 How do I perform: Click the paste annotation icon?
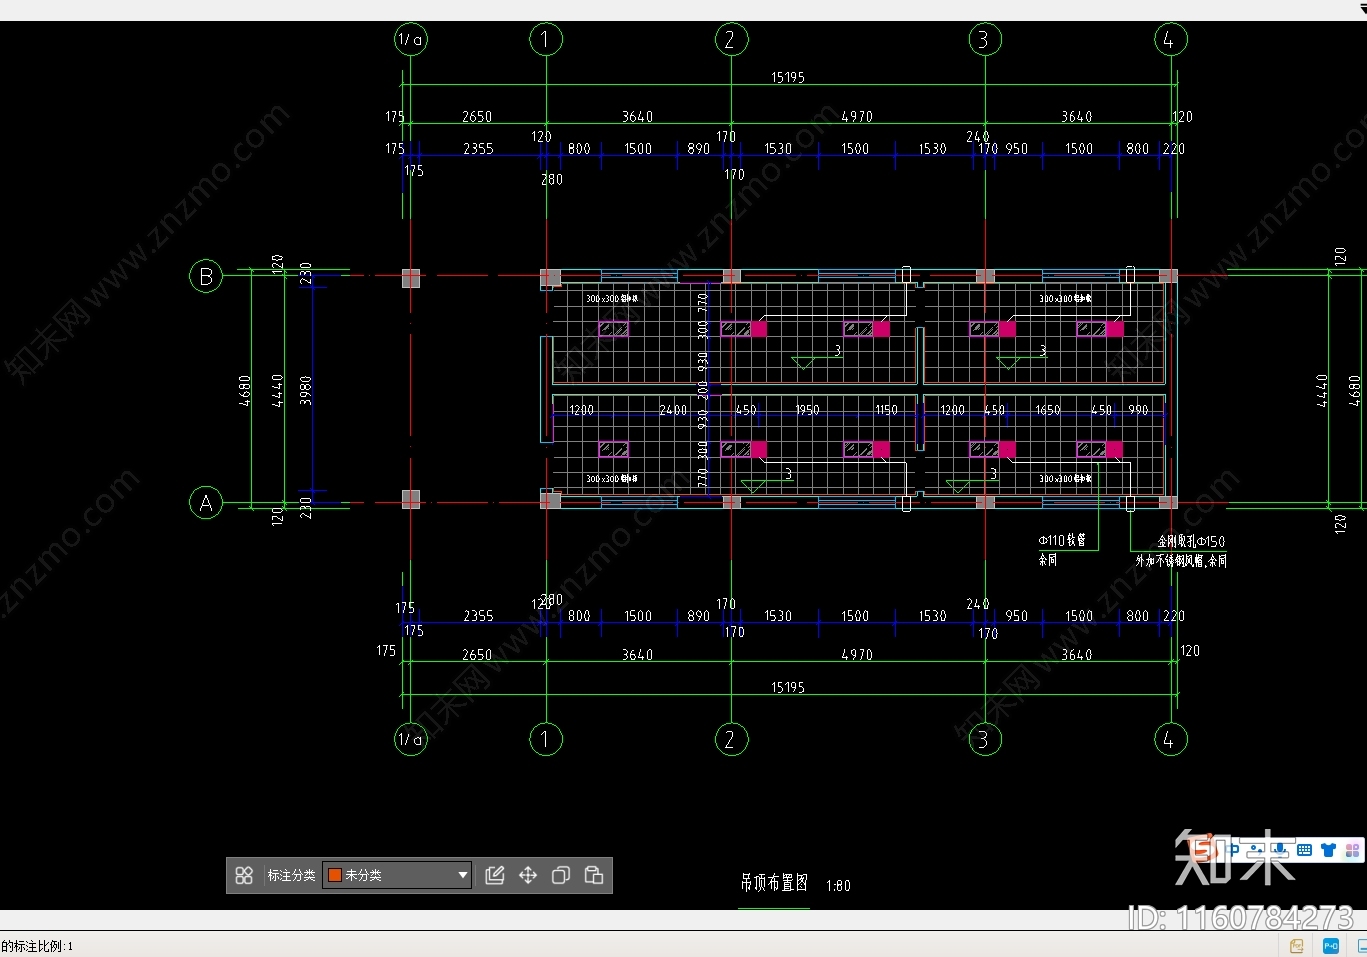click(594, 876)
